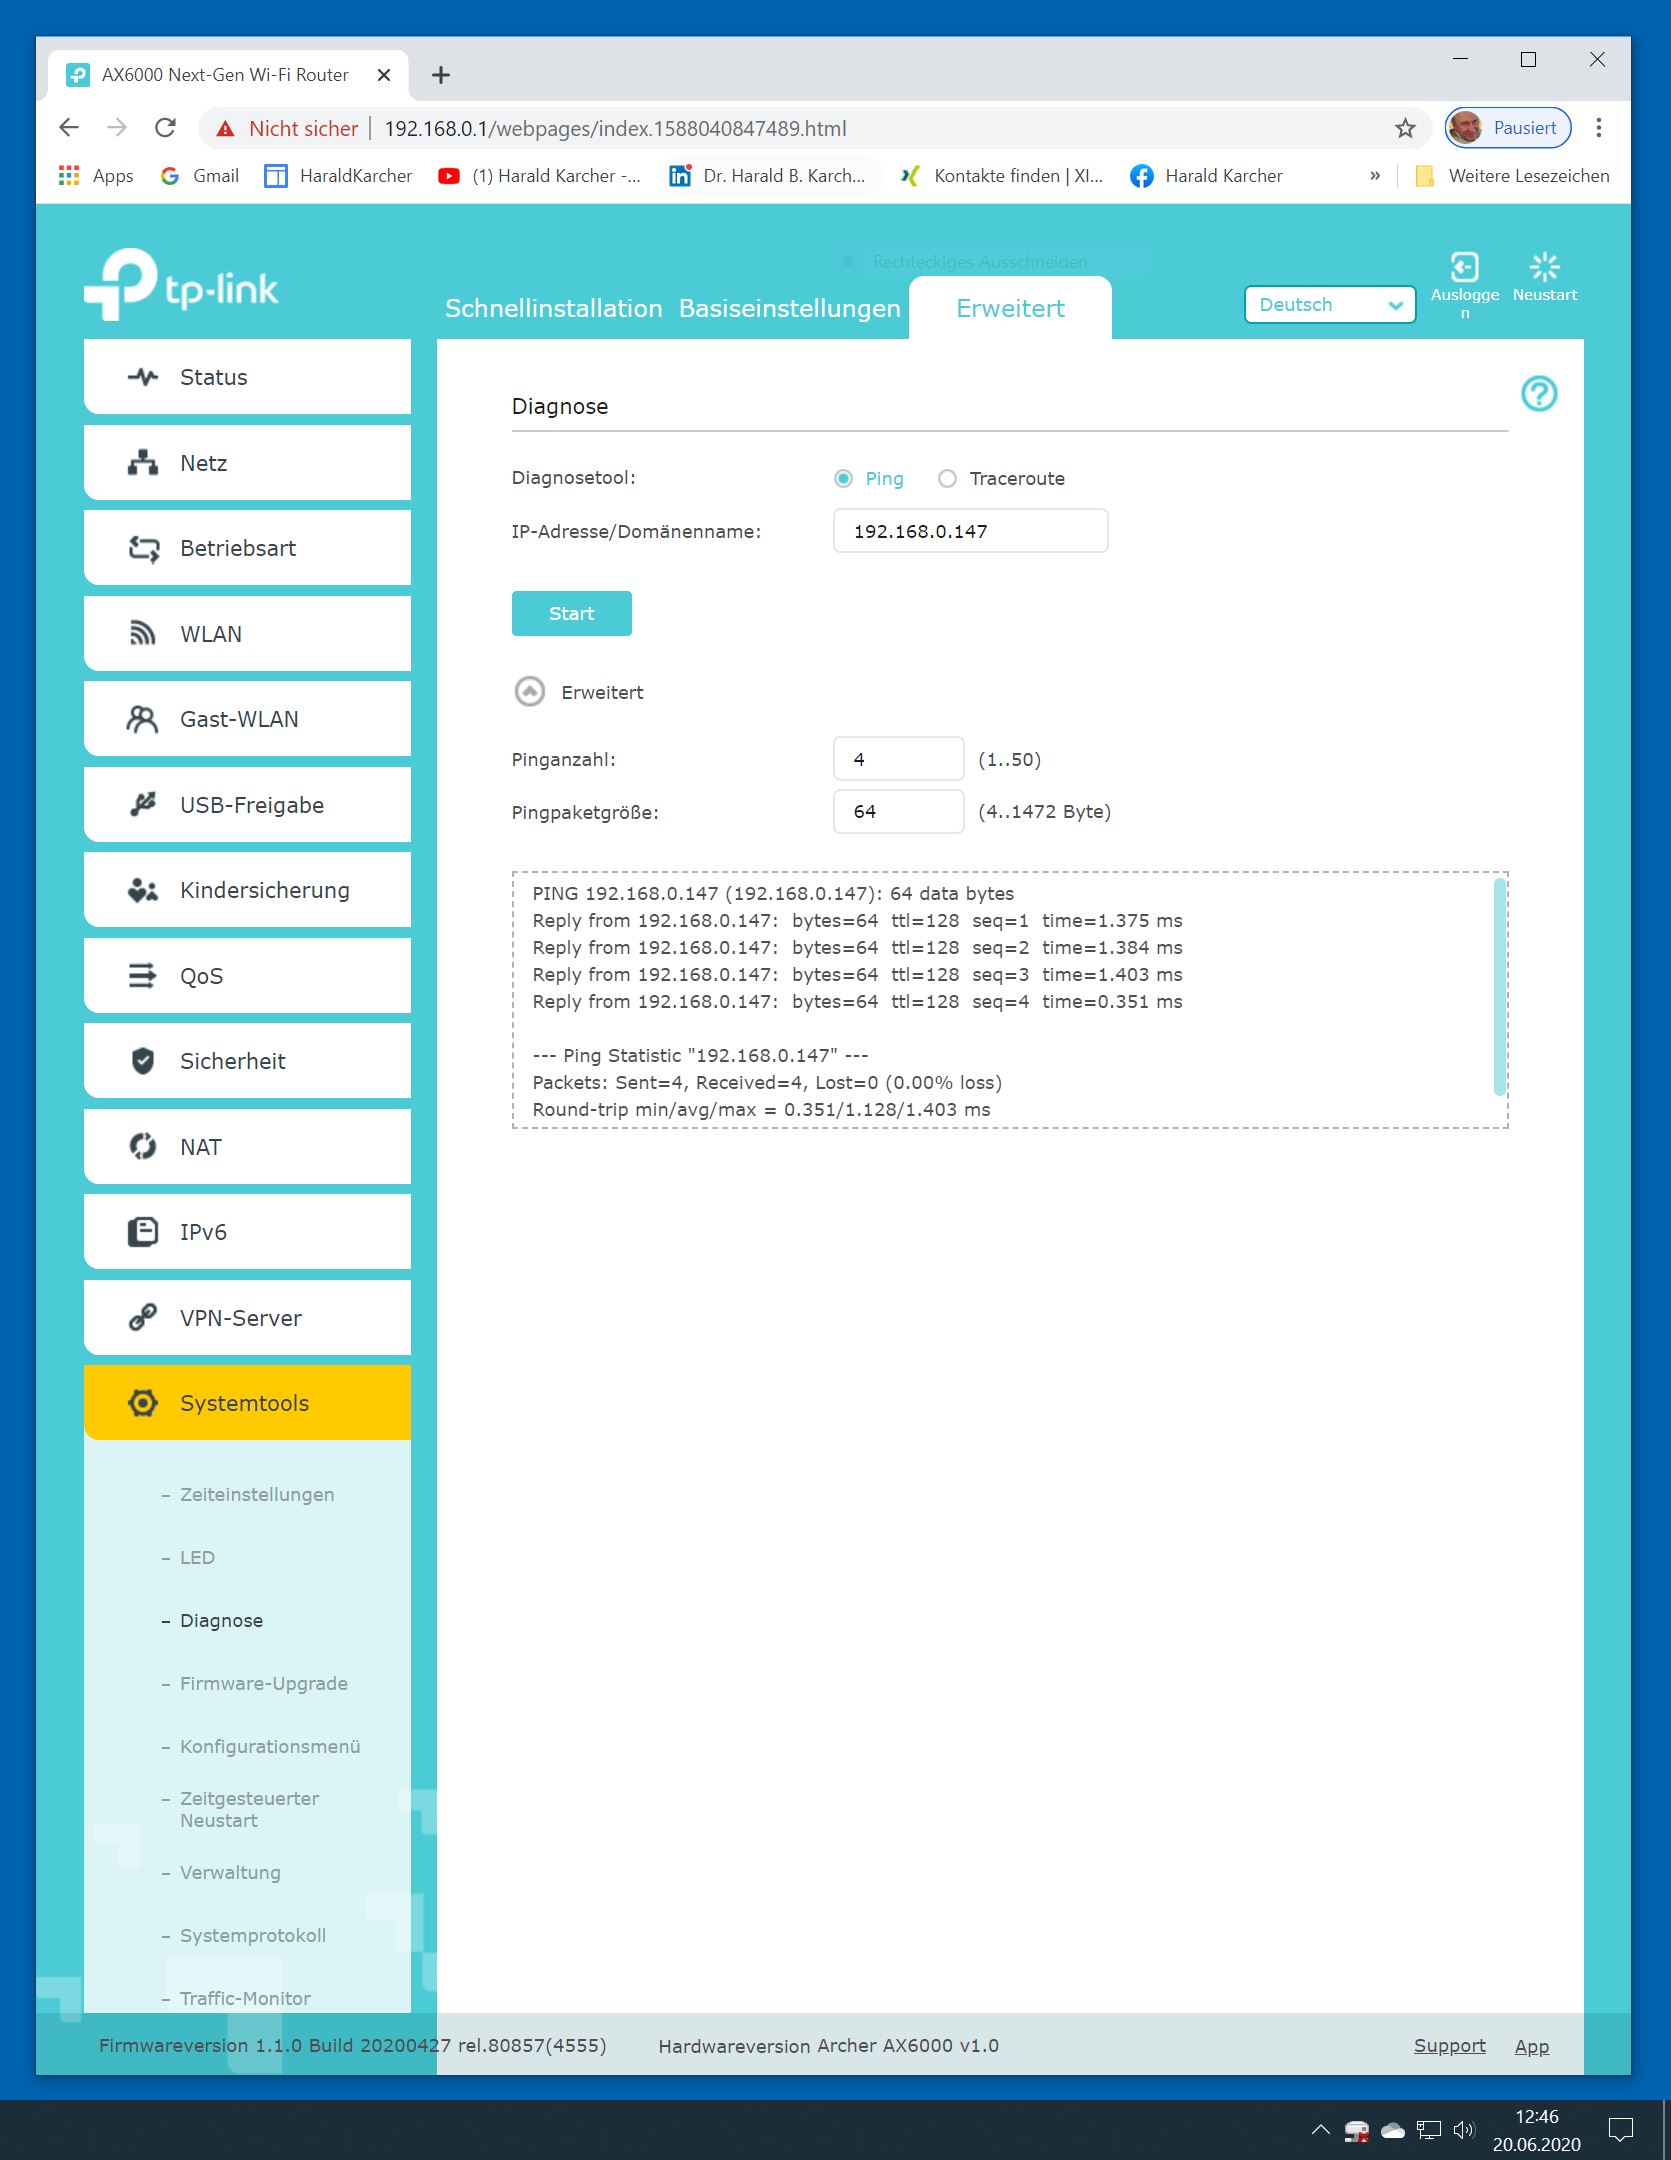1671x2160 pixels.
Task: Show hidden bookmarks with chevron
Action: click(1375, 176)
